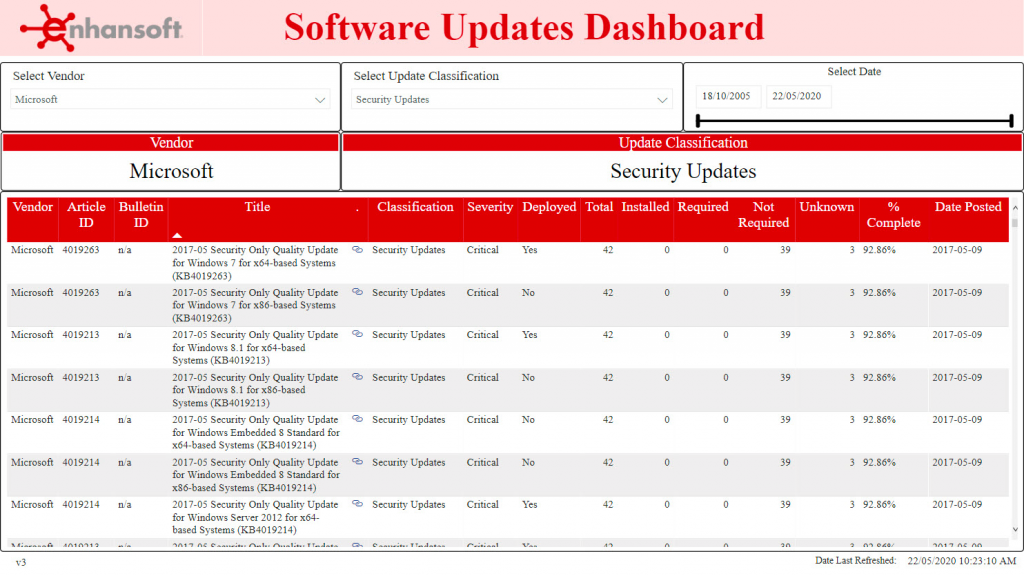Click the start date field 18/10/2005
Viewport: 1024px width, 576px height.
pyautogui.click(x=727, y=96)
